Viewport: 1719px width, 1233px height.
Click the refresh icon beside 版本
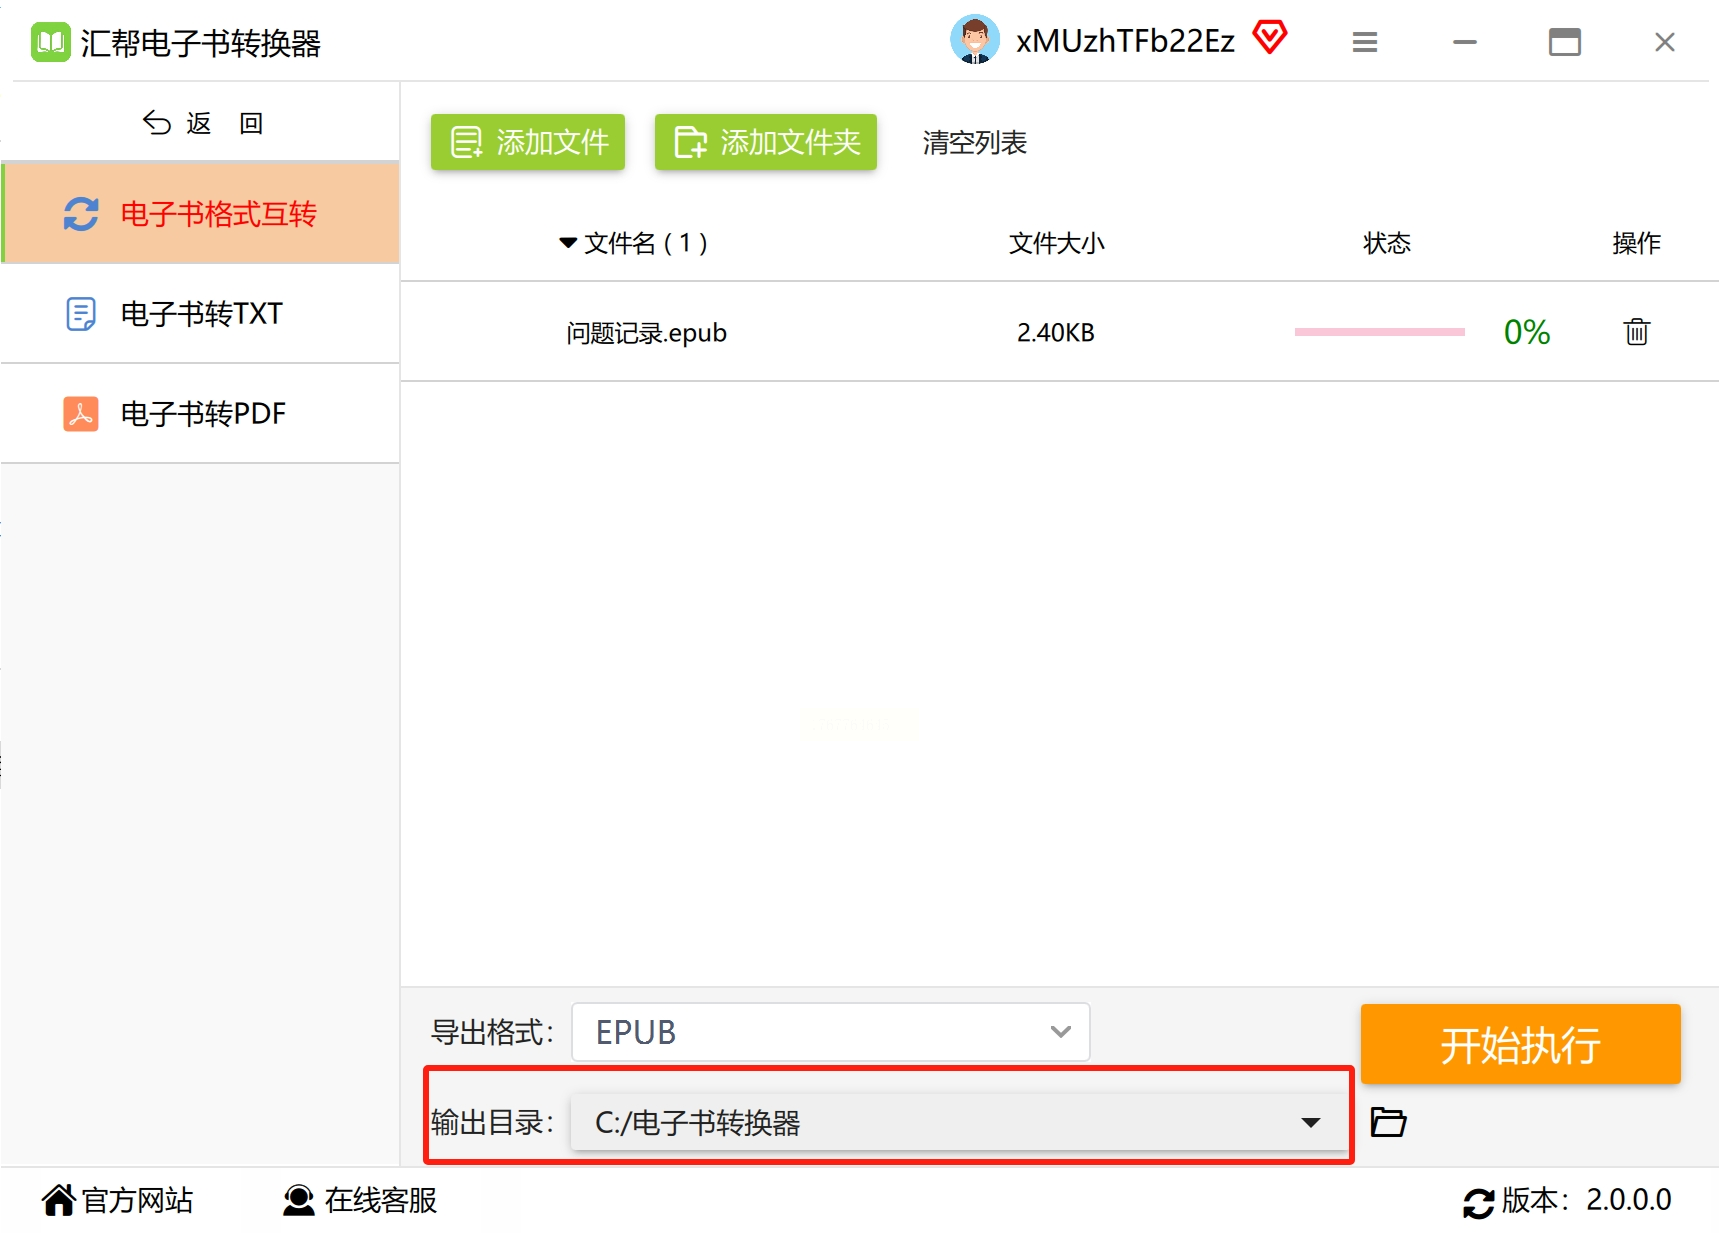(x=1478, y=1203)
